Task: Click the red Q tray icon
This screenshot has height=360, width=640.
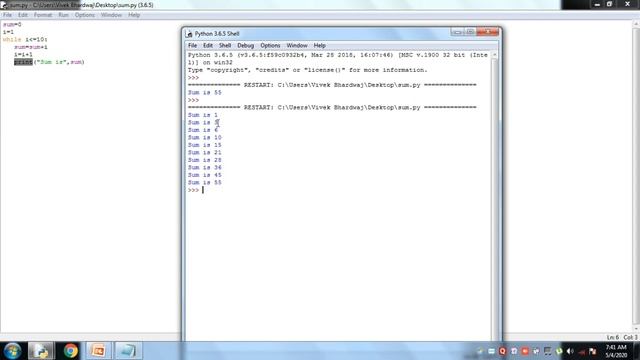Action: point(502,351)
